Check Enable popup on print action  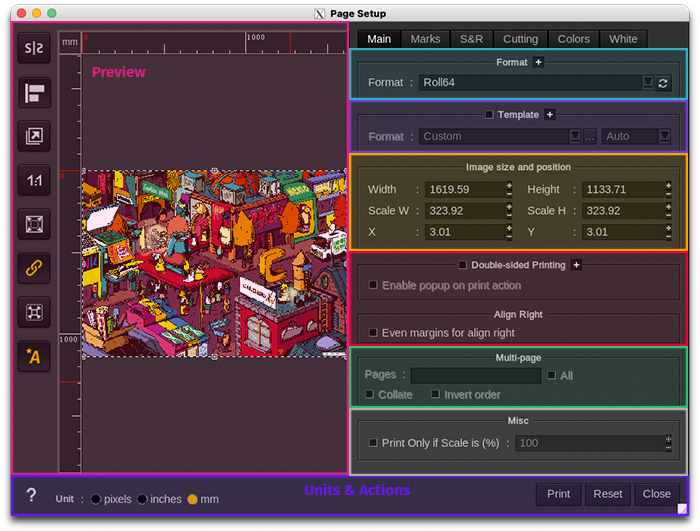pos(373,285)
